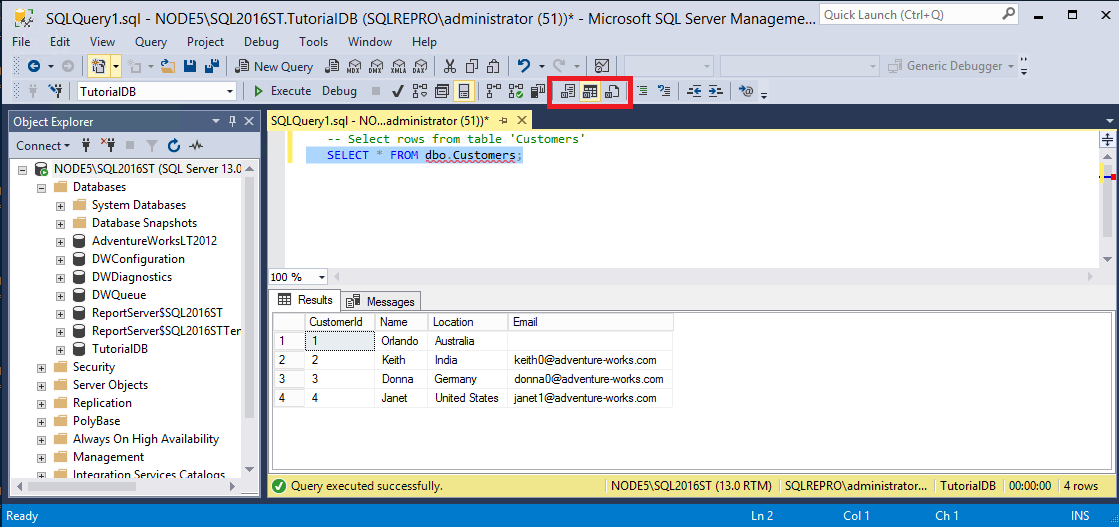Expand the Security folder node

[x=41, y=367]
